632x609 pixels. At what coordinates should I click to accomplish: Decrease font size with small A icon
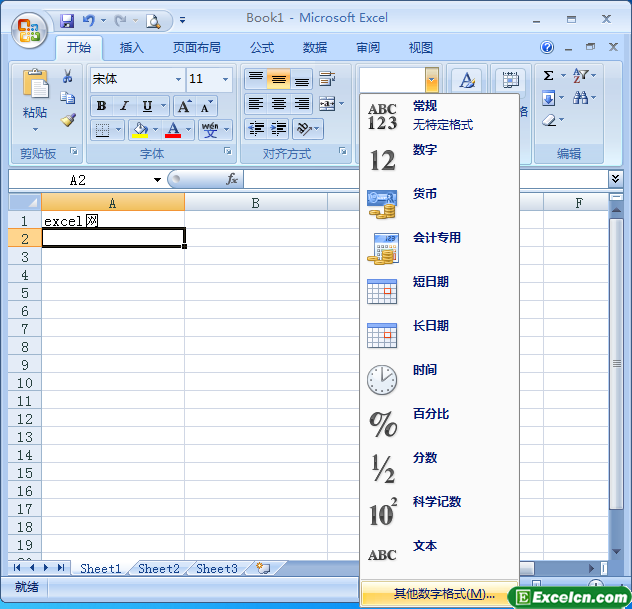(206, 106)
